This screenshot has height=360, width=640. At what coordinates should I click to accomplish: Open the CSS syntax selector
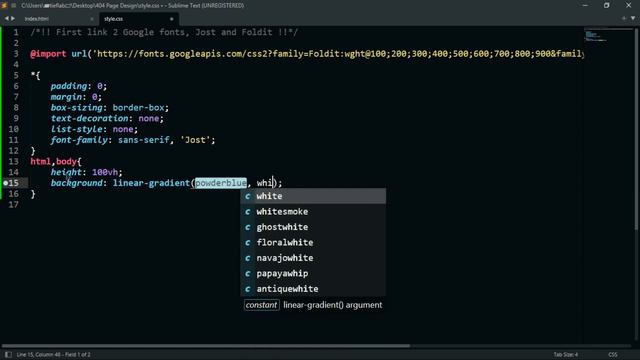pos(613,354)
